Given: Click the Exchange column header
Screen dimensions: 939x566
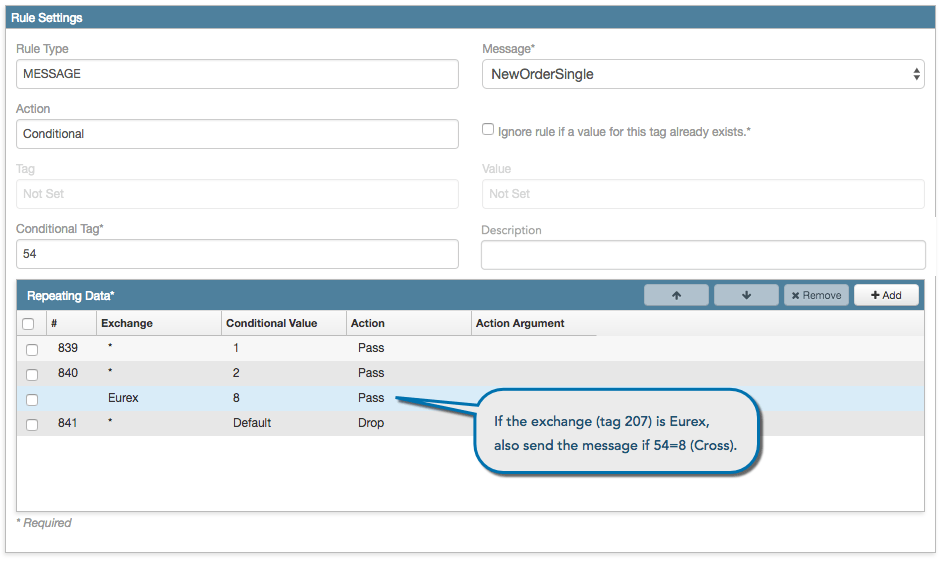Looking at the screenshot, I should (127, 323).
